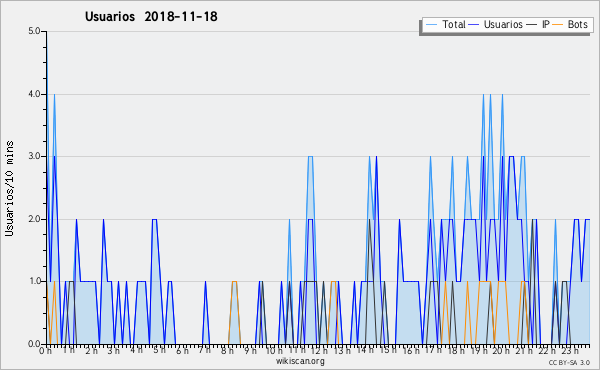
Task: Click the x-axis label '22 h'
Action: pyautogui.click(x=546, y=351)
